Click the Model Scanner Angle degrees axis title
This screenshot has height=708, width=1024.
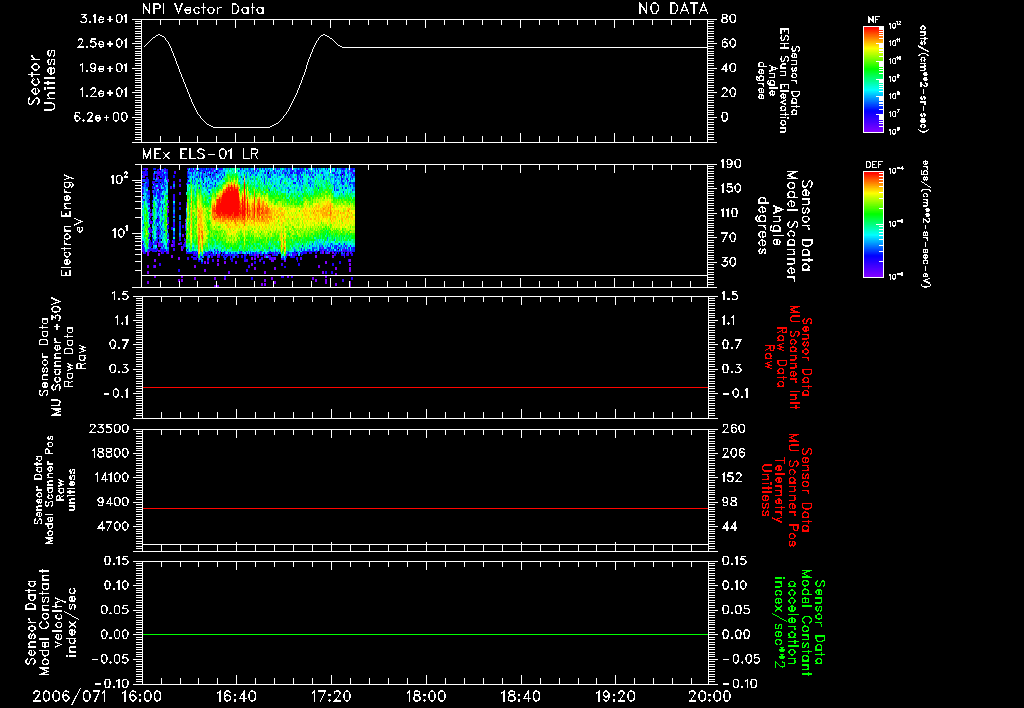(x=784, y=226)
